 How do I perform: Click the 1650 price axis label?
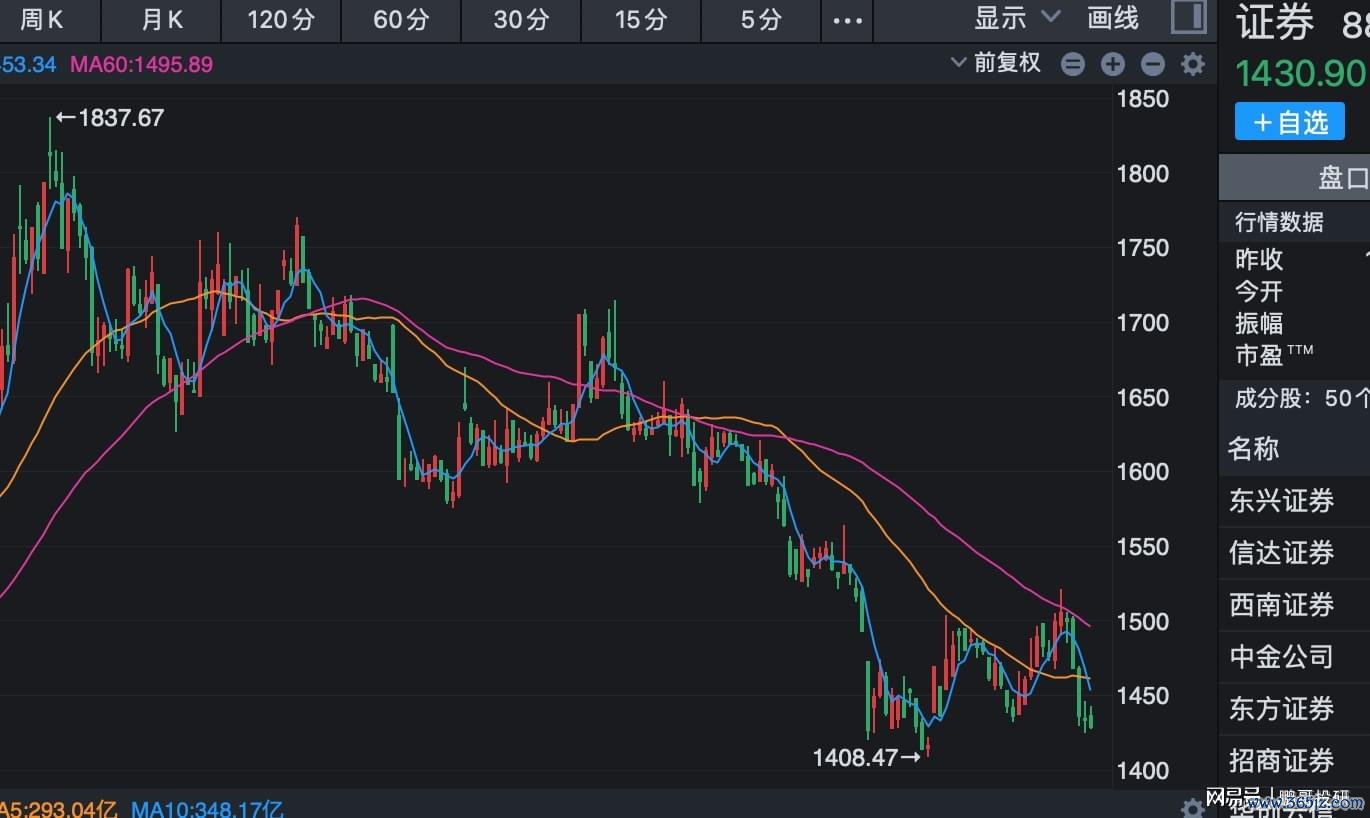click(1143, 398)
